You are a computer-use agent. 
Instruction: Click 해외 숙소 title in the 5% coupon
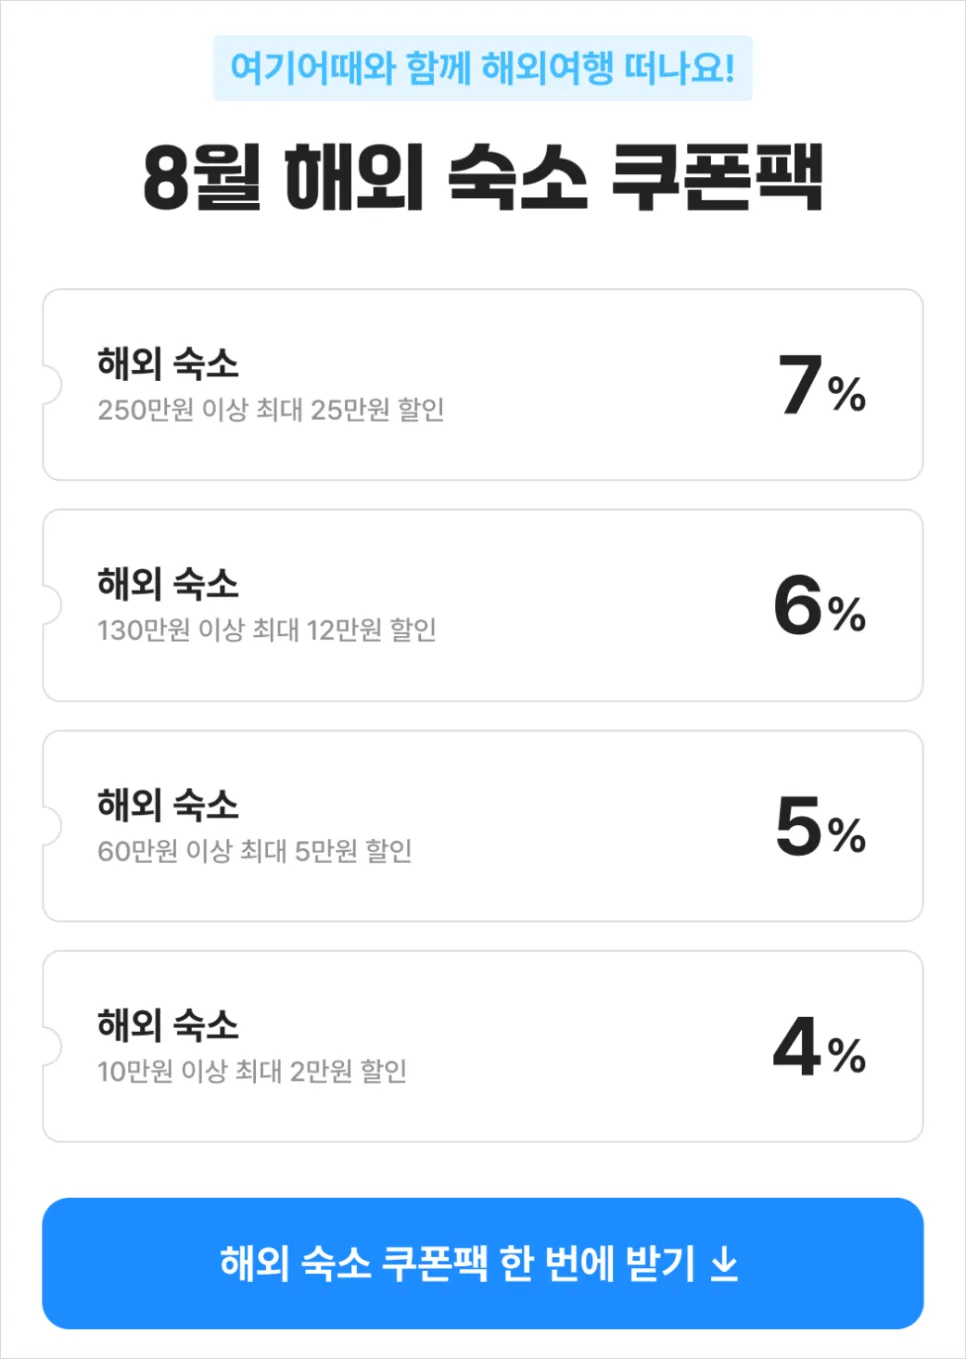(168, 804)
